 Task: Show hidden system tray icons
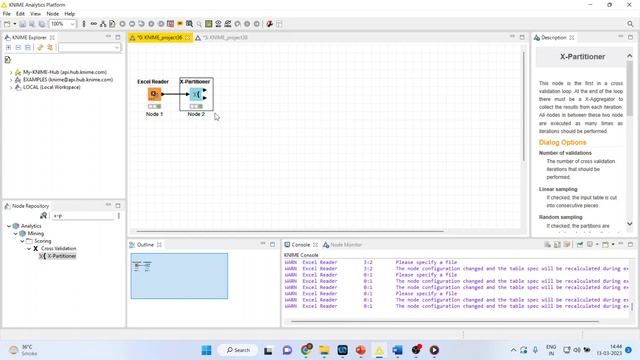[513, 350]
